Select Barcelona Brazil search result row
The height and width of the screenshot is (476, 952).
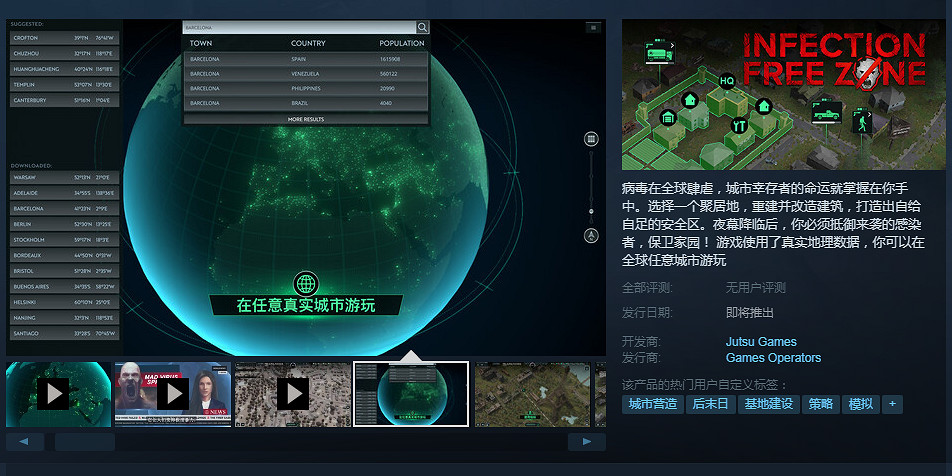pos(306,103)
